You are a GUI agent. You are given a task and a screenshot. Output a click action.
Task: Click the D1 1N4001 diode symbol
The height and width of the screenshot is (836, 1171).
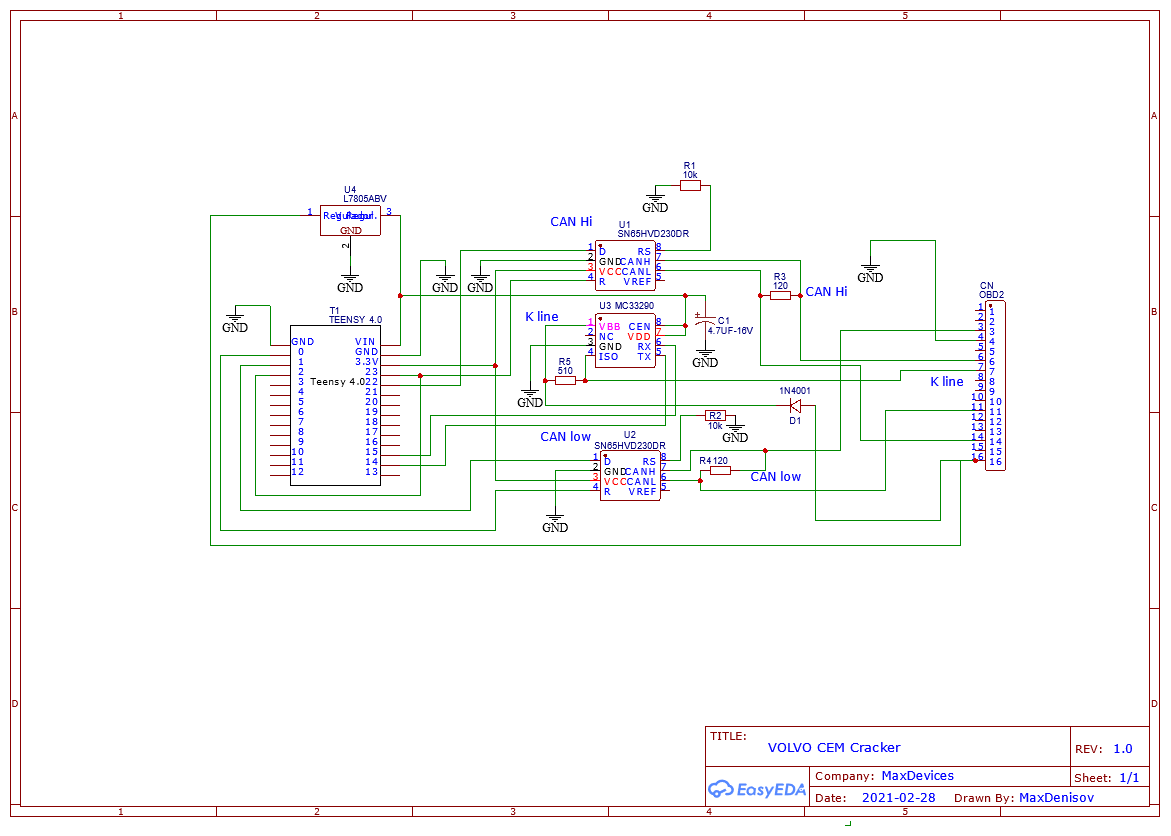coord(795,405)
